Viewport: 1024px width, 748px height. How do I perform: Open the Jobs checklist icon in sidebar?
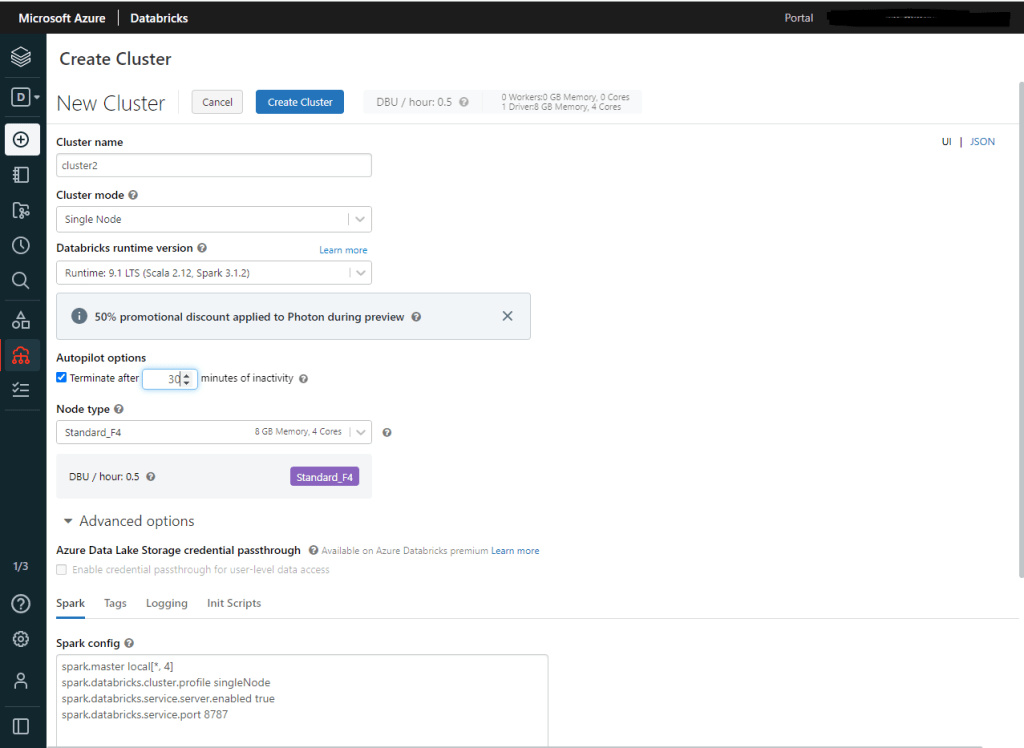click(x=21, y=390)
